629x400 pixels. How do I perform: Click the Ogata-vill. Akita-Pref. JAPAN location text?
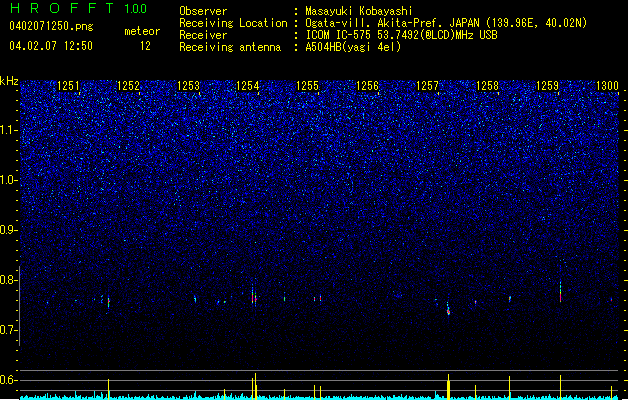pyautogui.click(x=446, y=23)
